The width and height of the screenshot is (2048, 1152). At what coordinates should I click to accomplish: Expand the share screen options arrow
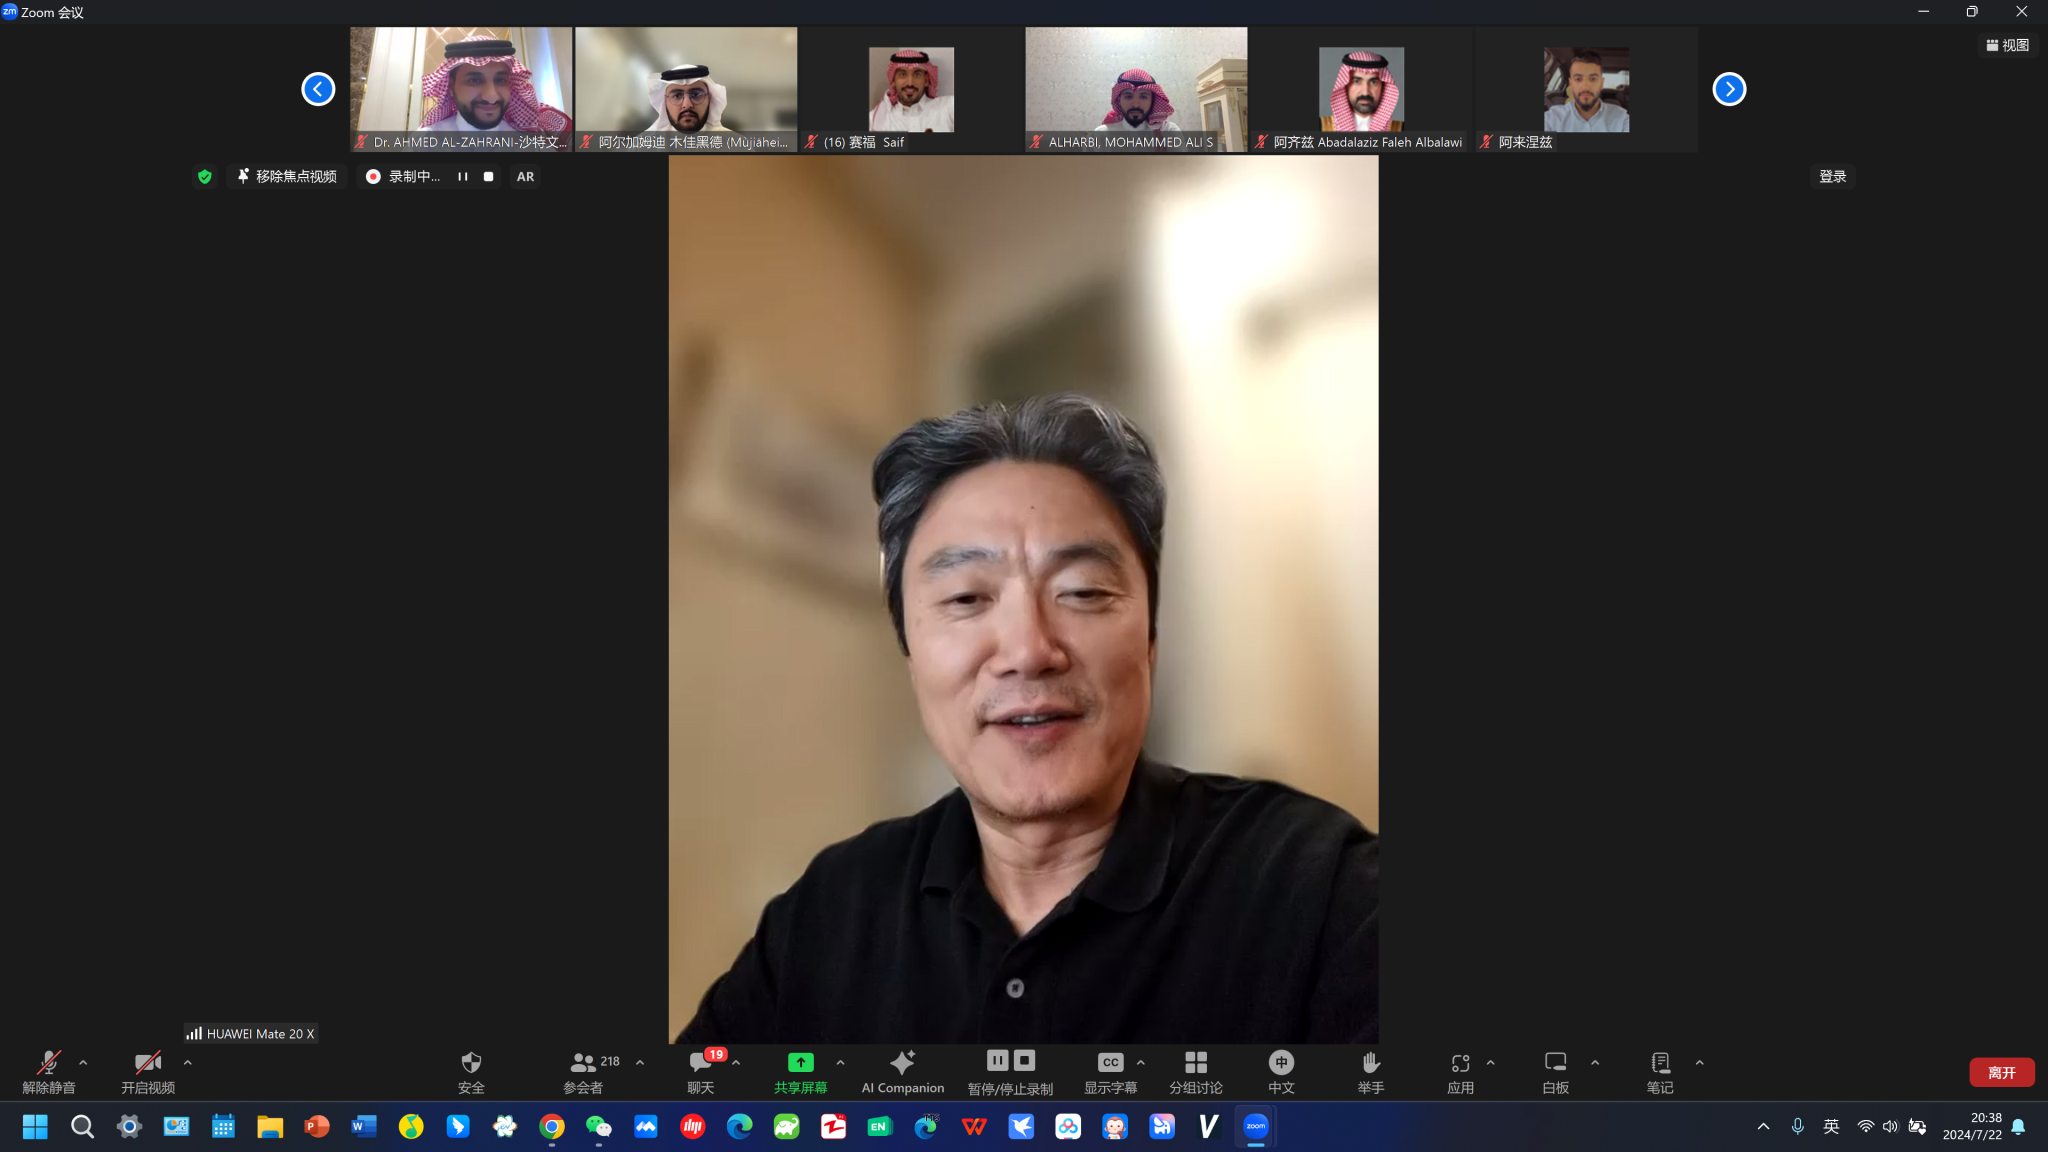pos(840,1063)
